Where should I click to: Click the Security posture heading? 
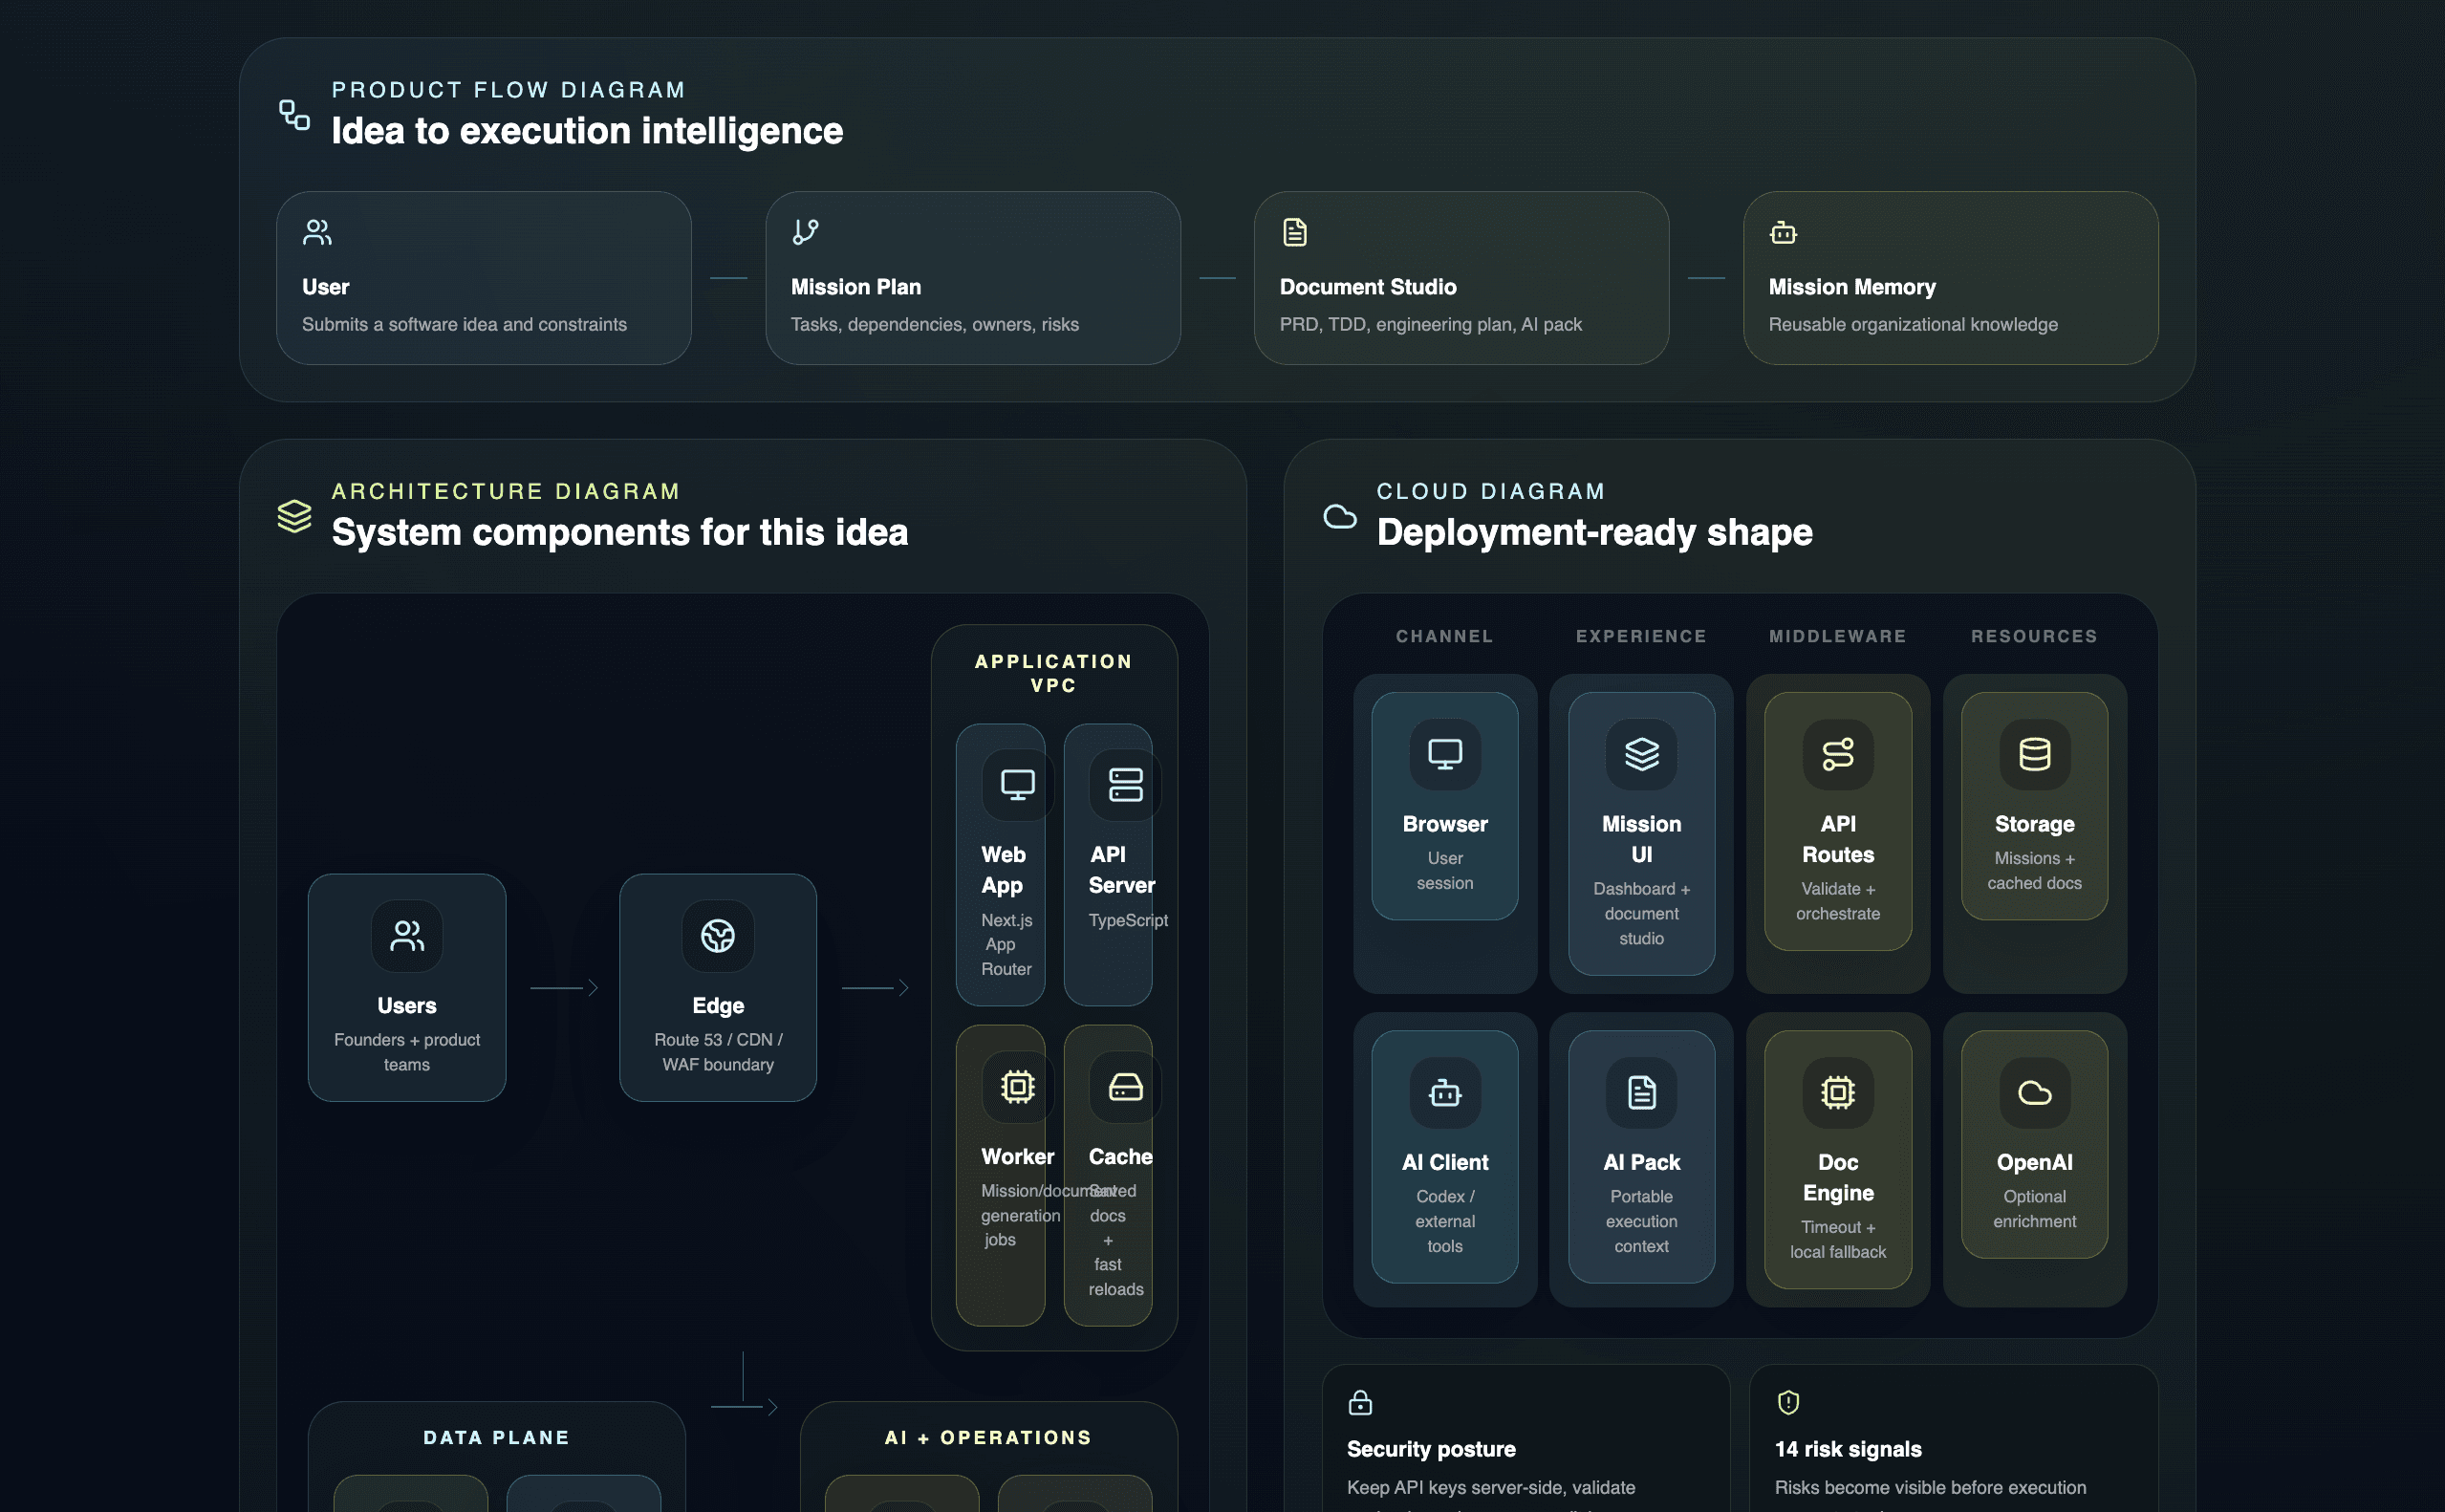click(1431, 1450)
